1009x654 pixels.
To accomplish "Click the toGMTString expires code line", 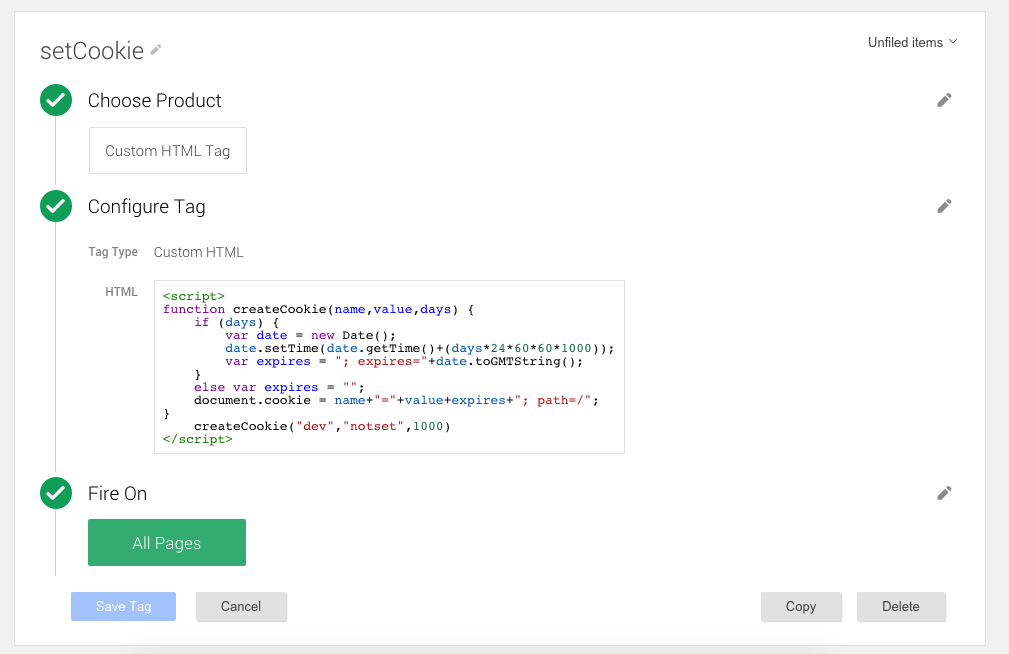I will click(x=404, y=361).
